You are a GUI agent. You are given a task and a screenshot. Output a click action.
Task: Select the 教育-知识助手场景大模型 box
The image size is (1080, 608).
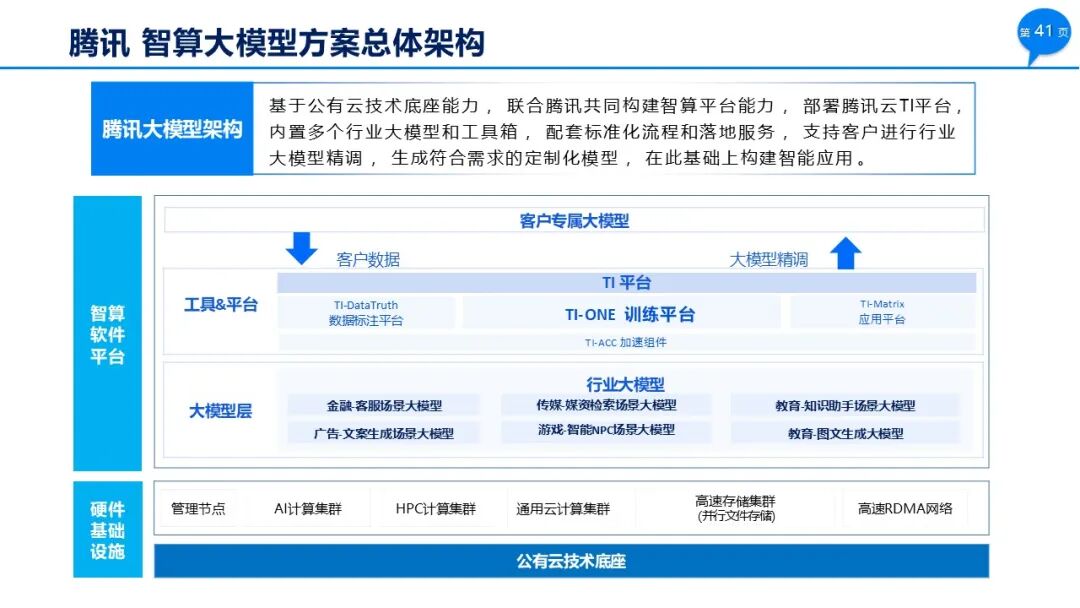click(x=845, y=406)
